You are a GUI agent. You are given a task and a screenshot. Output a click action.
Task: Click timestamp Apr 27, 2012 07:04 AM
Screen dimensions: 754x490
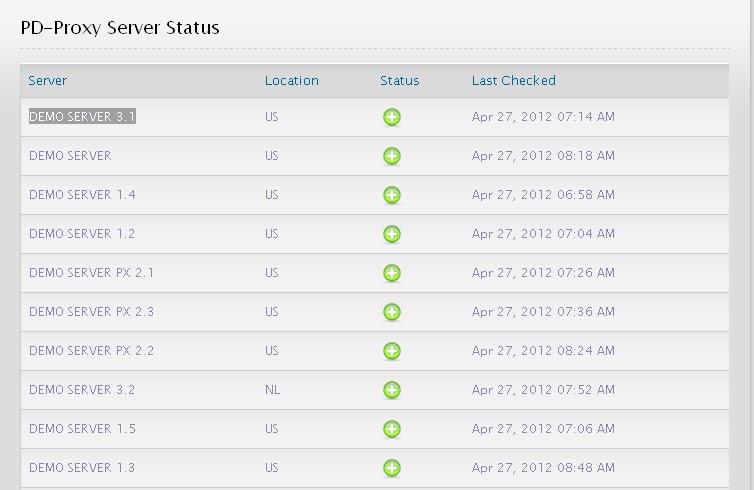(543, 234)
